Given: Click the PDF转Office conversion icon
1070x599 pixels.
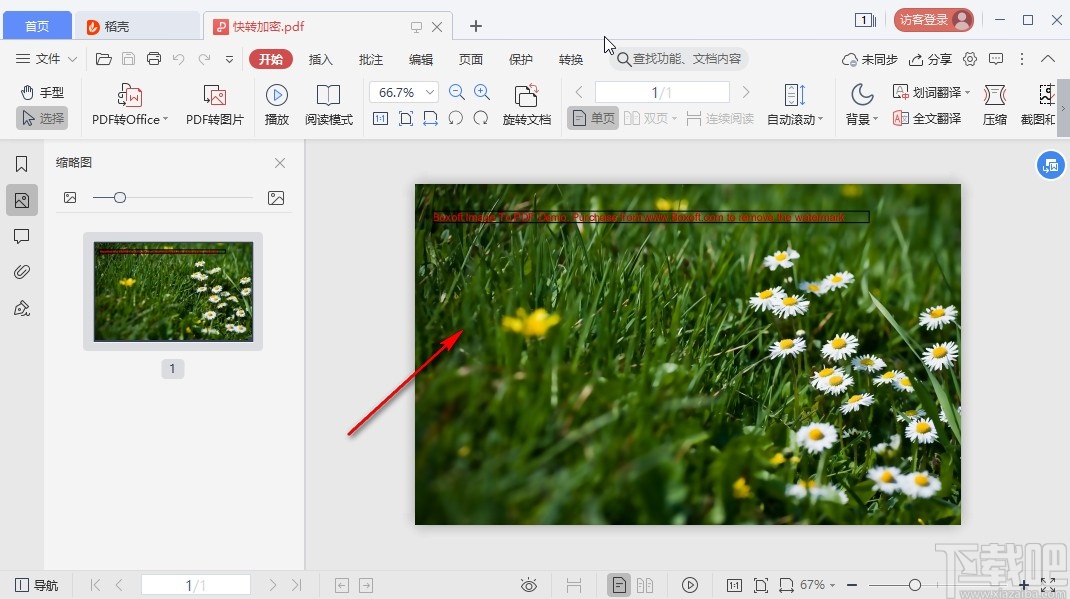Looking at the screenshot, I should point(130,96).
